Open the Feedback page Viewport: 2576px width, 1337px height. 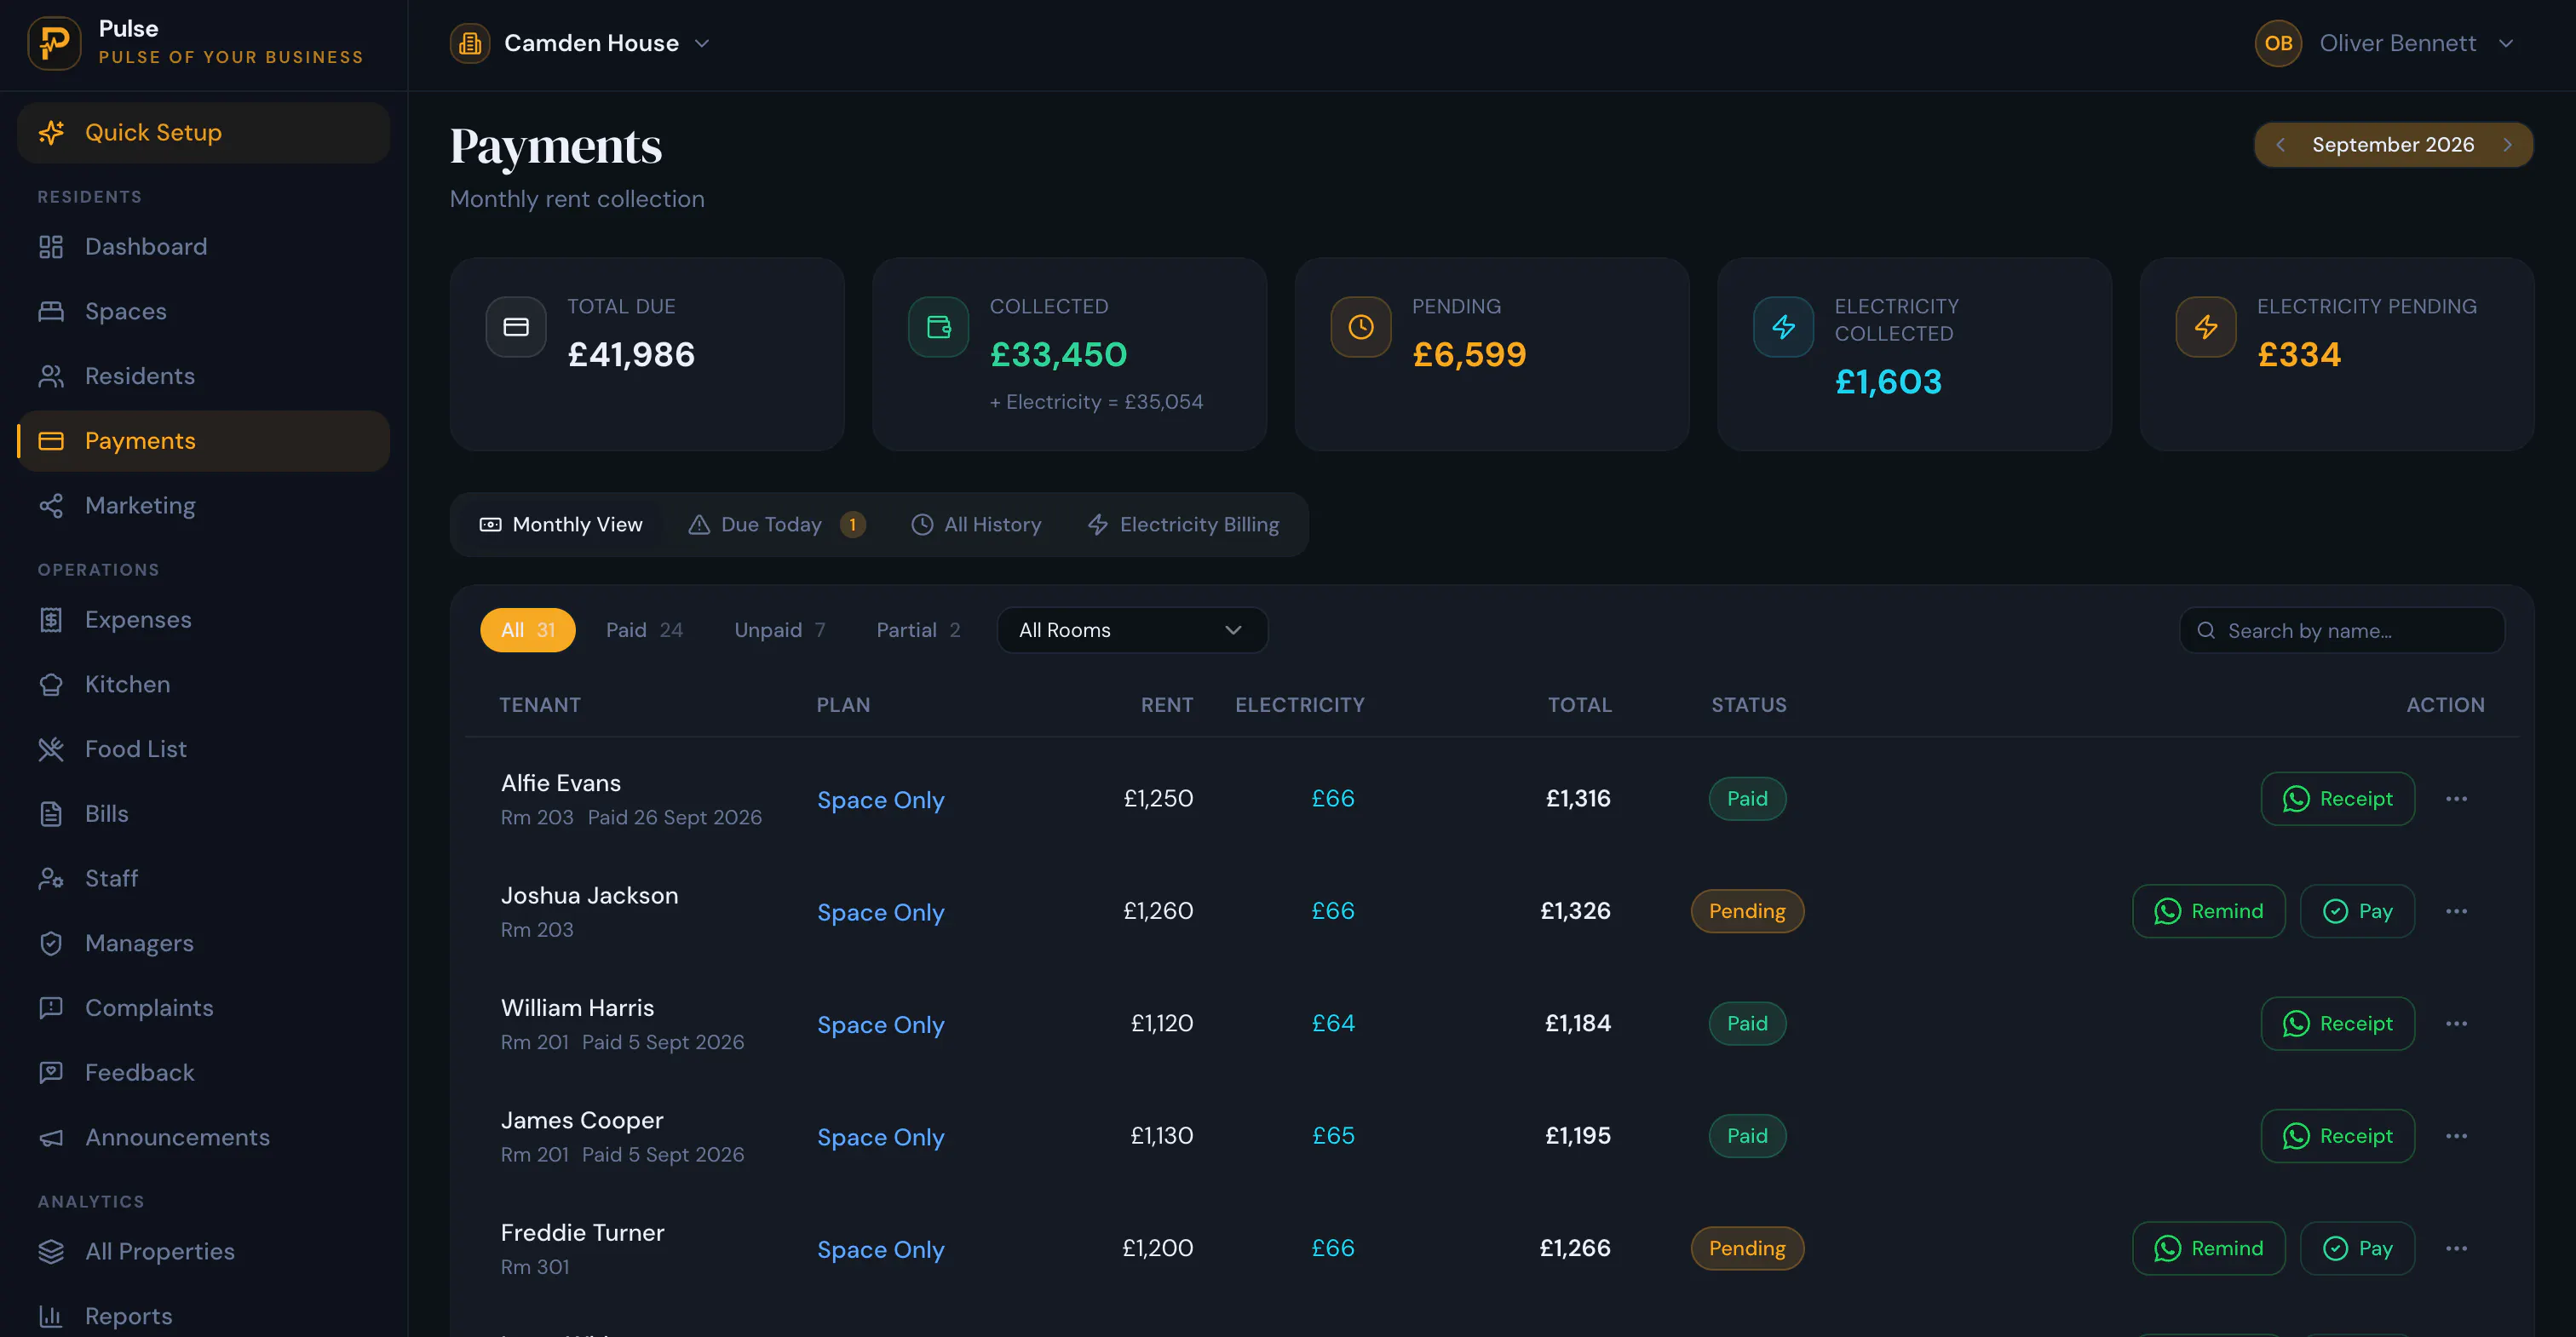point(203,1072)
